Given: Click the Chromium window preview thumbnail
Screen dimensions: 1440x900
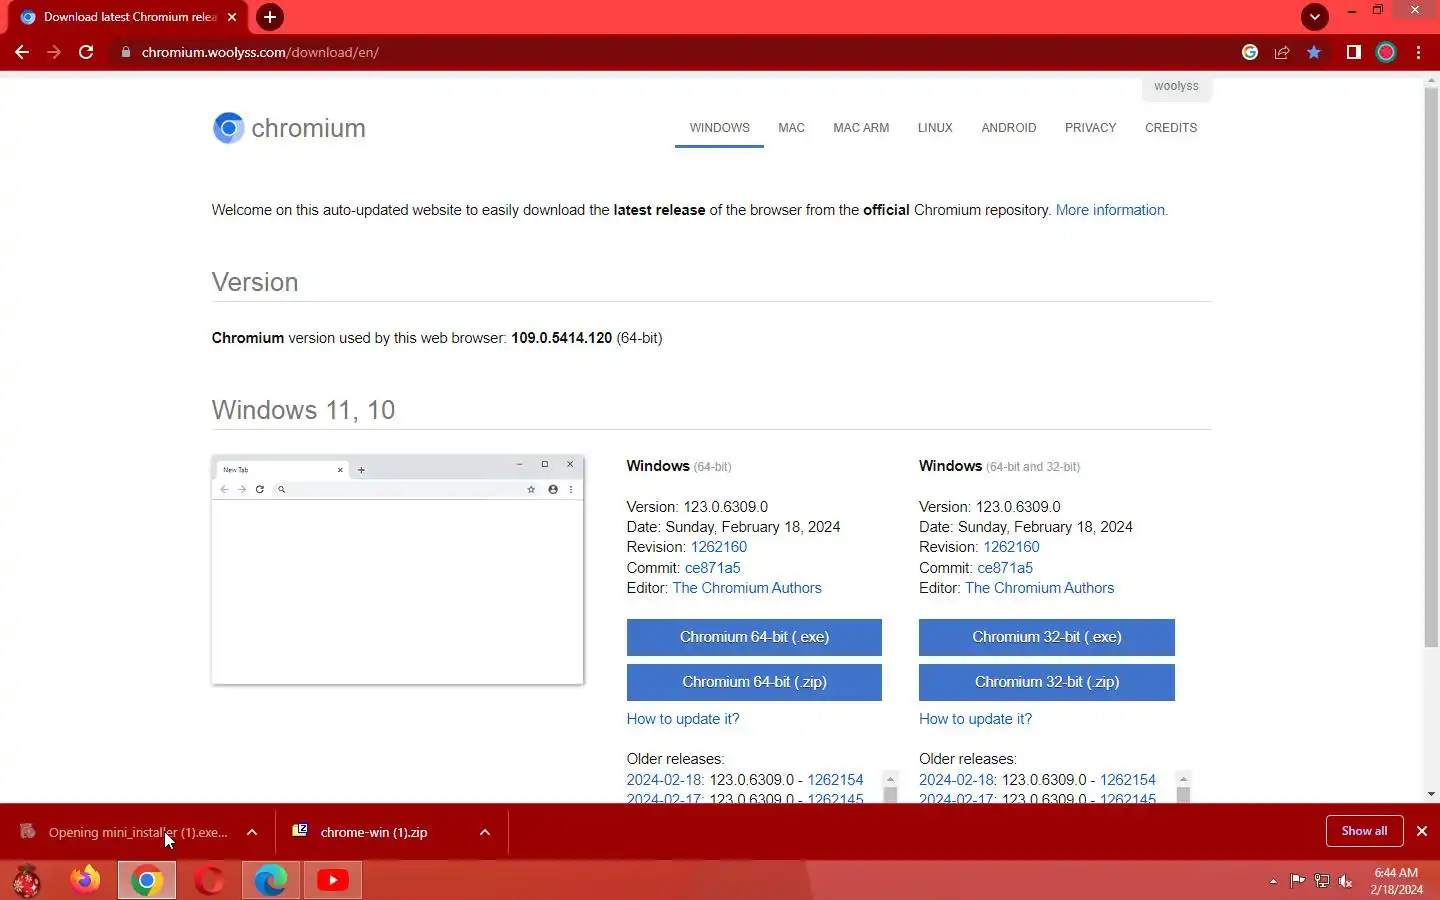Looking at the screenshot, I should [397, 570].
